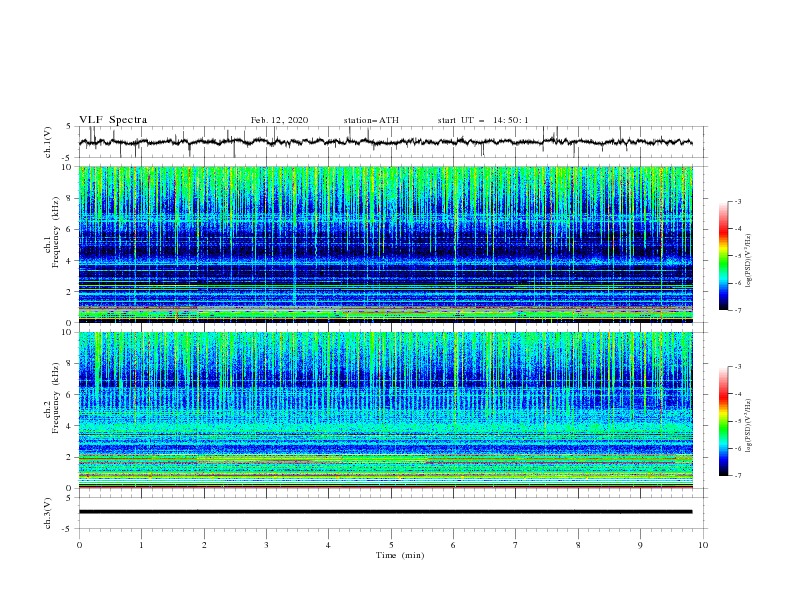Screen dimensions: 792x612
Task: Click the "4" kHz tick on ch.2 frequency axis
Action: coord(70,426)
